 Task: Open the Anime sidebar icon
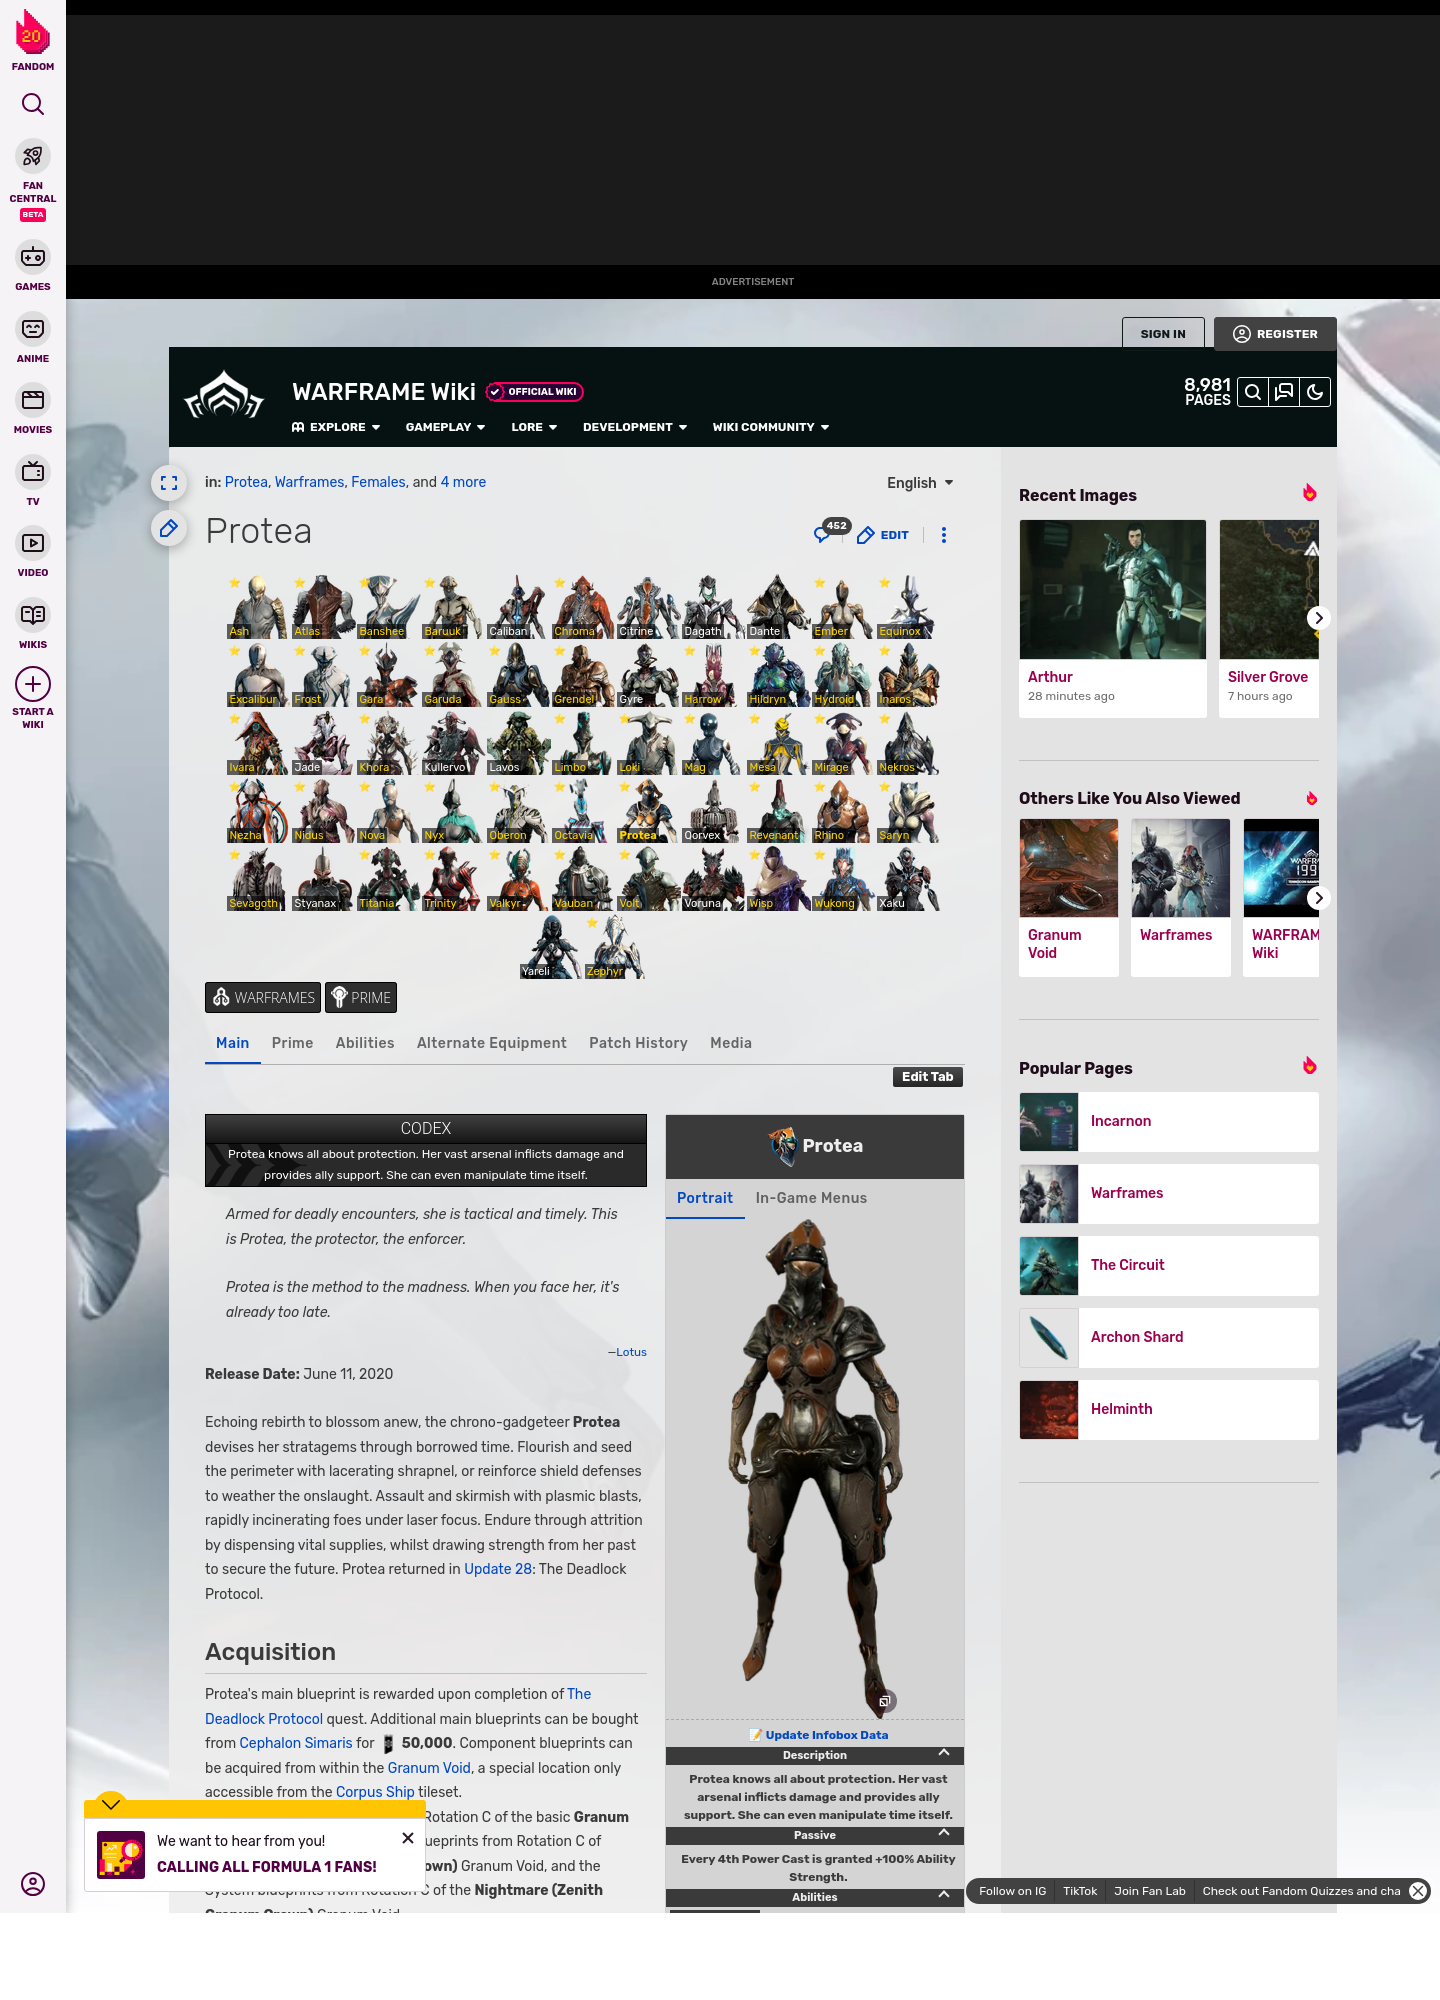[33, 329]
